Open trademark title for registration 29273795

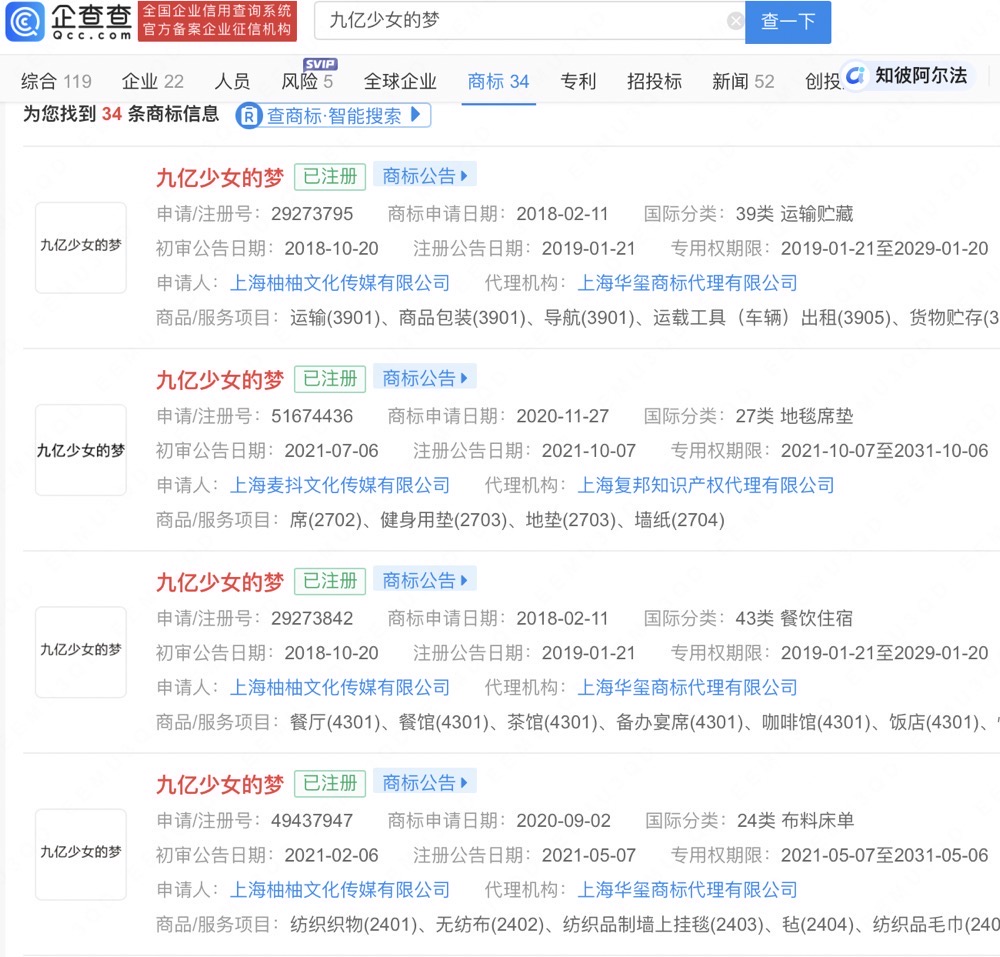(x=220, y=177)
